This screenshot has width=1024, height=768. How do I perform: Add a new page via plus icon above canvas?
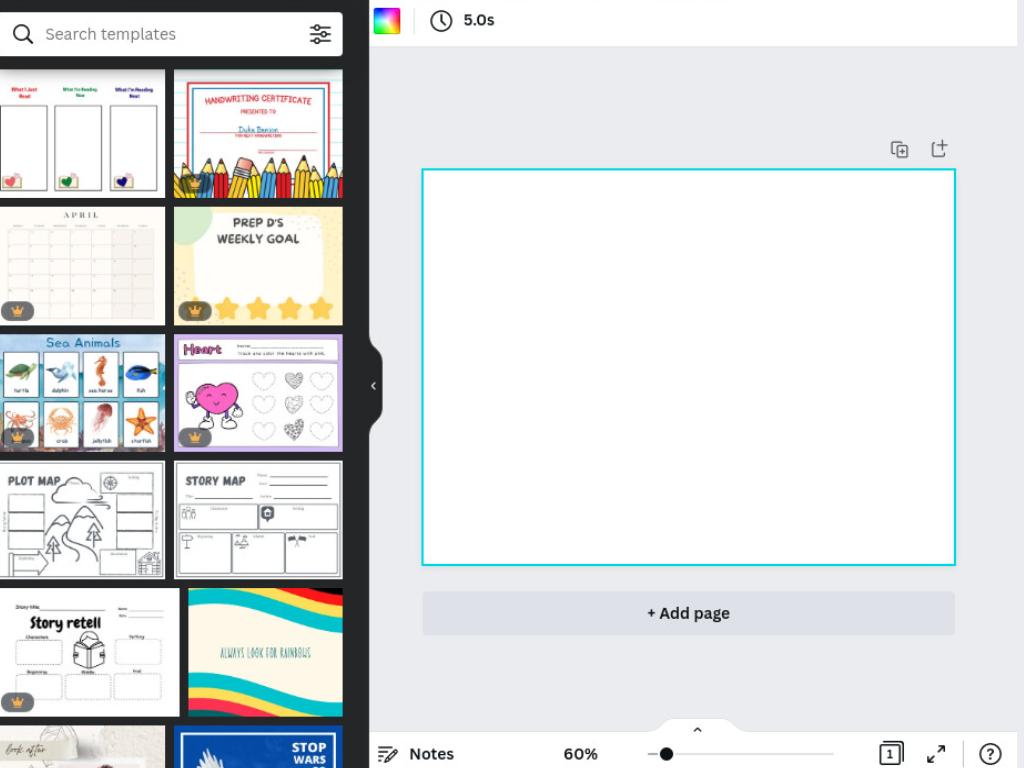point(939,149)
